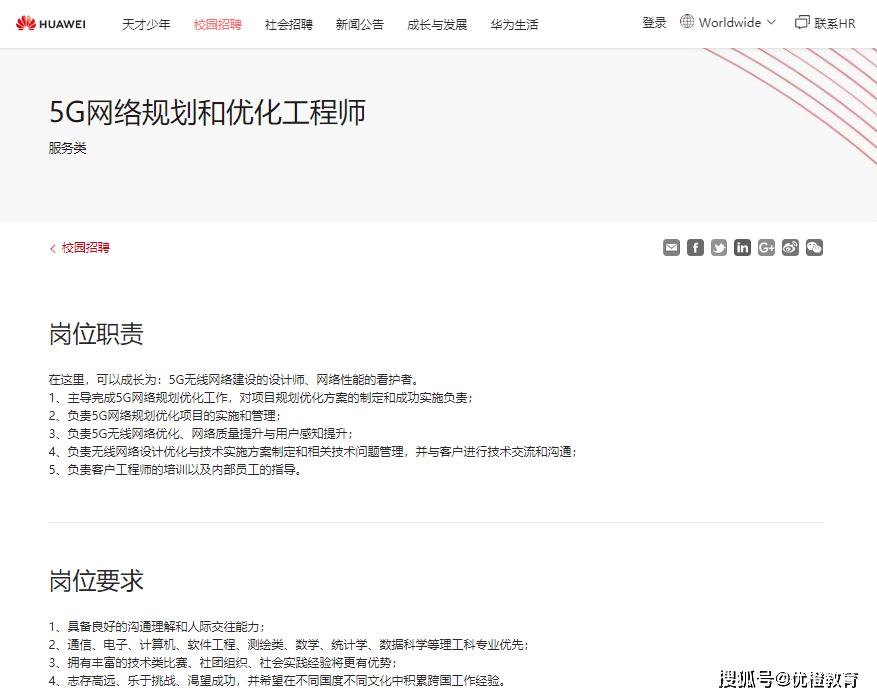Share the job posting via email icon
The width and height of the screenshot is (877, 698).
pyautogui.click(x=671, y=247)
